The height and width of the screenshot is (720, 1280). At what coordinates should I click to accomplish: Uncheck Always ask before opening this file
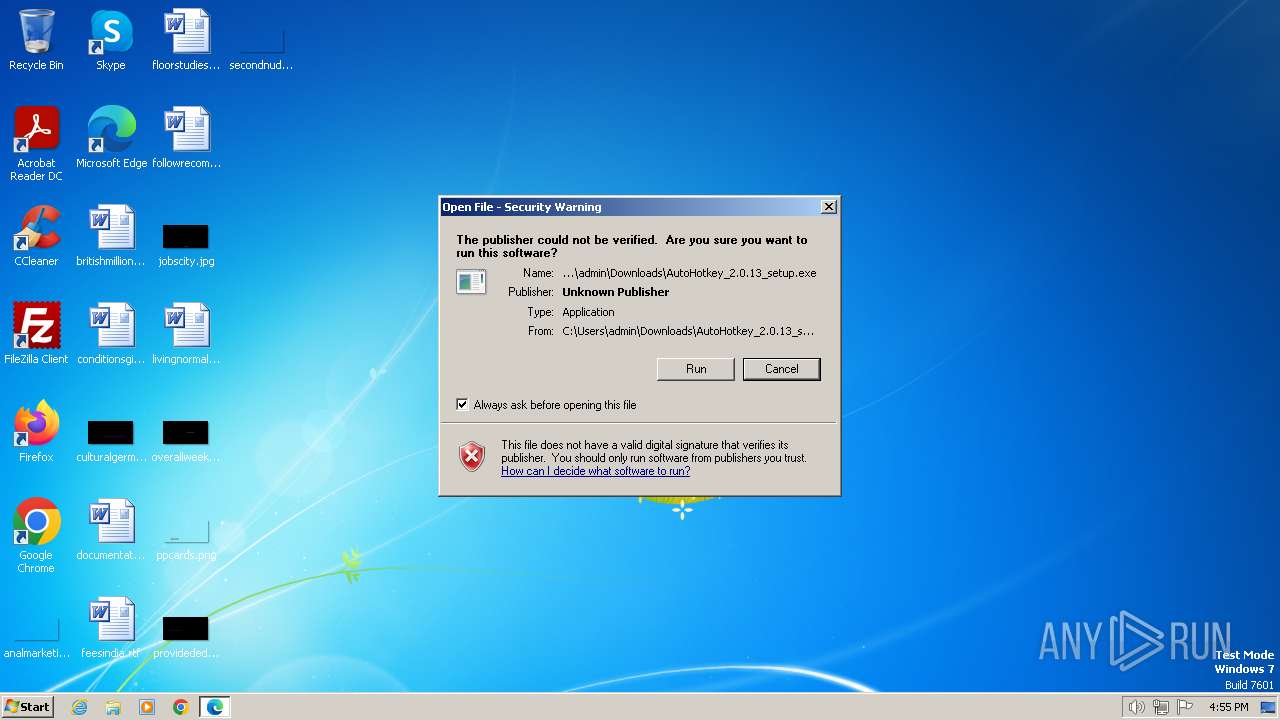pyautogui.click(x=462, y=405)
